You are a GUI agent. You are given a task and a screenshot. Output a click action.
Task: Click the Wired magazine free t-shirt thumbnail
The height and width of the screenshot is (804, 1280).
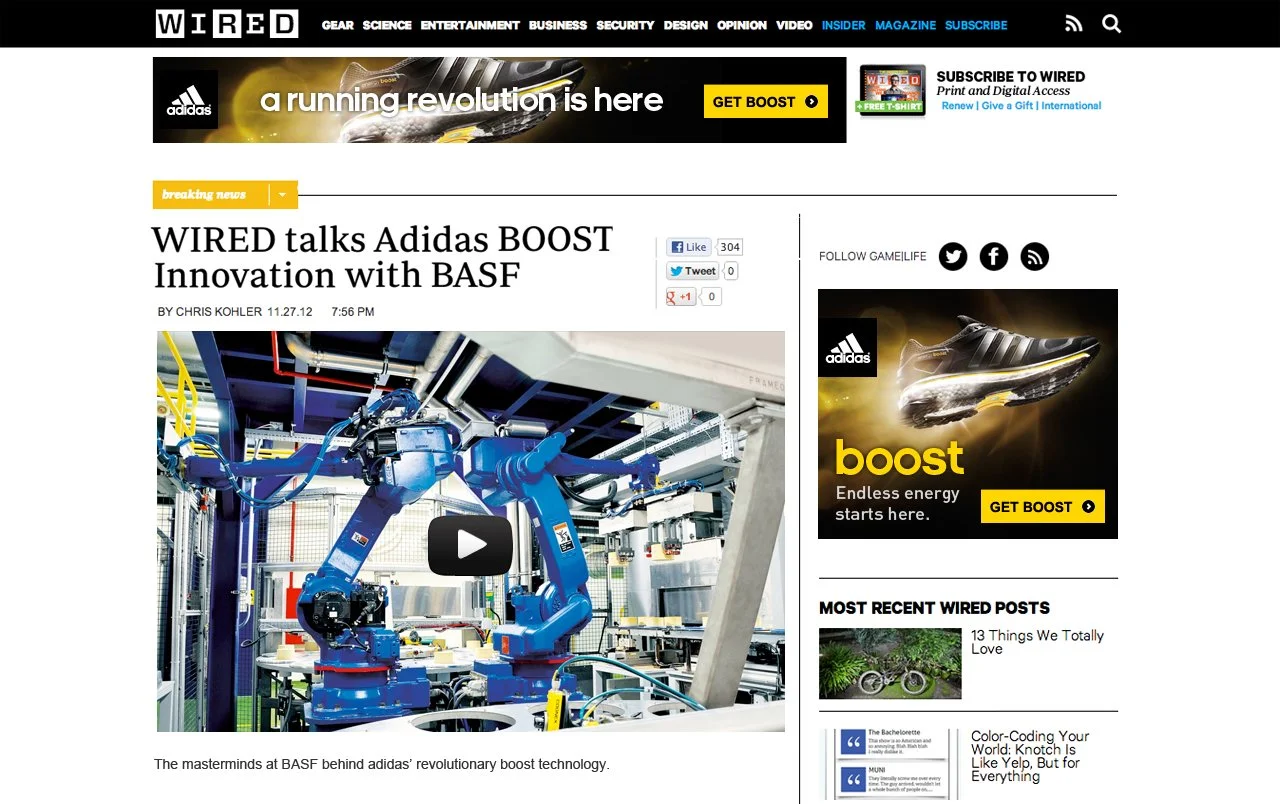[891, 90]
